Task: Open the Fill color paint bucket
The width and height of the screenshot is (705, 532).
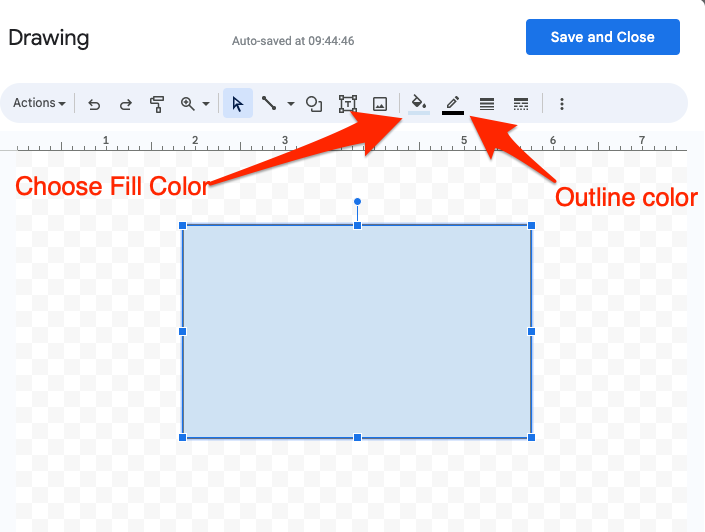Action: pyautogui.click(x=419, y=104)
